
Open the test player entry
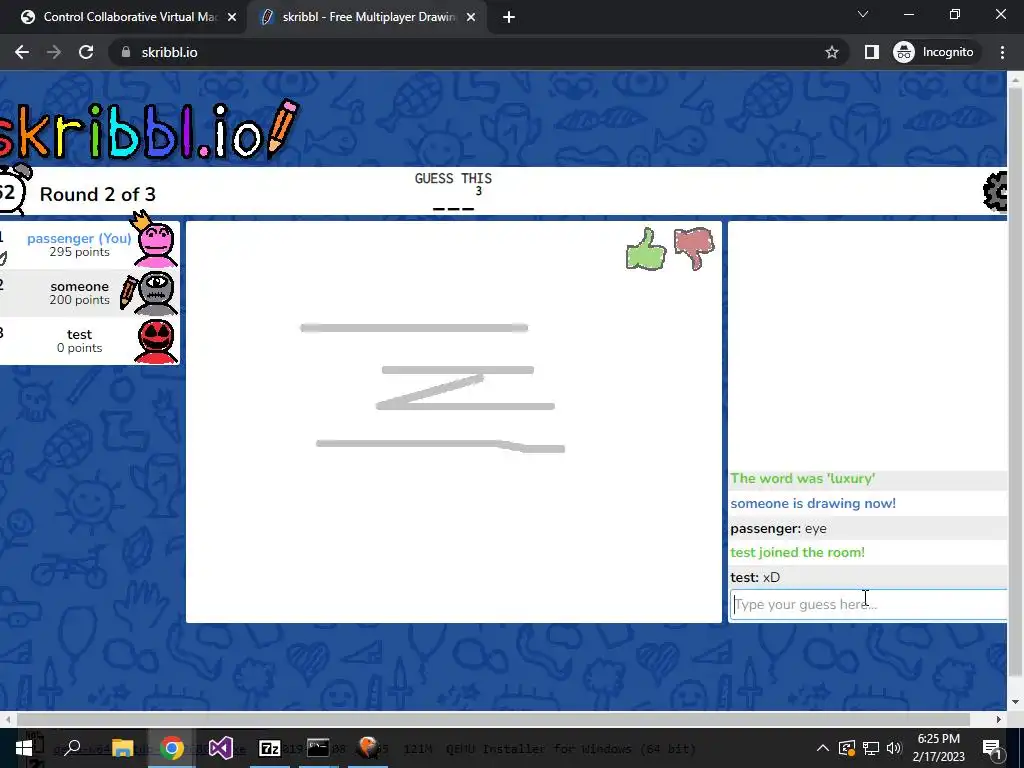pyautogui.click(x=89, y=341)
